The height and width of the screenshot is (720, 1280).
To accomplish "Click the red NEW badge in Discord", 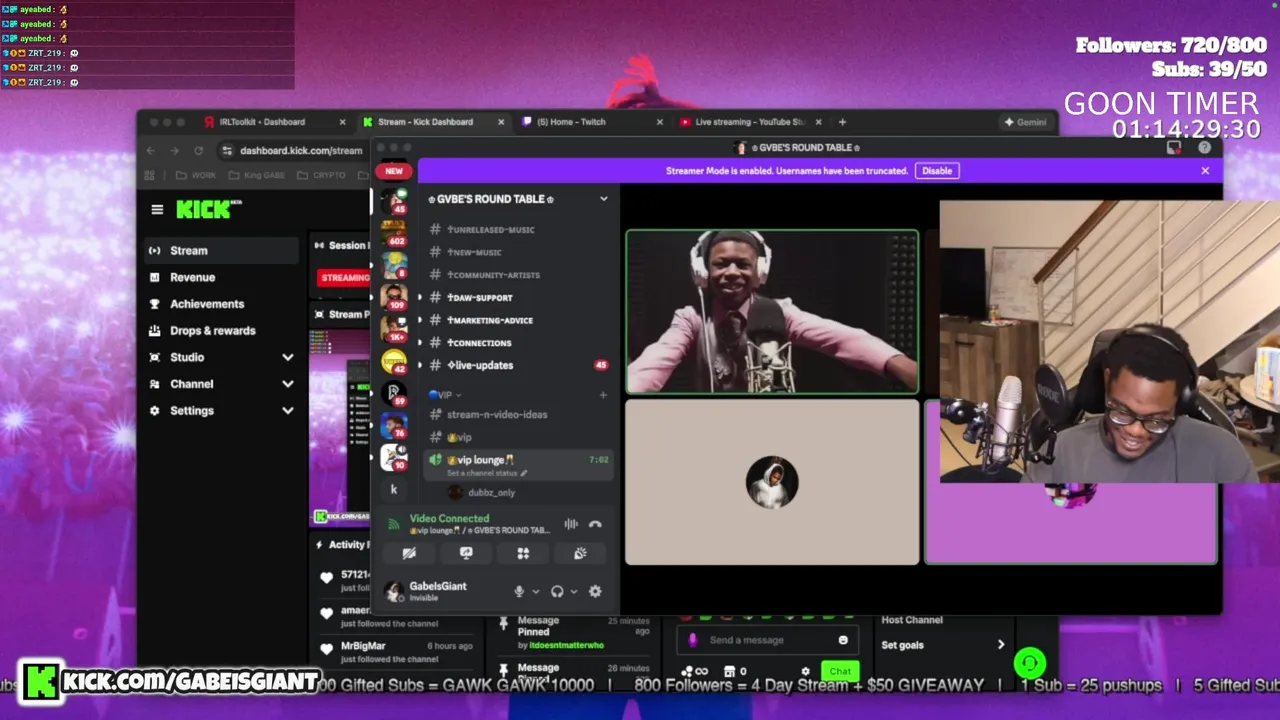I will tap(394, 171).
